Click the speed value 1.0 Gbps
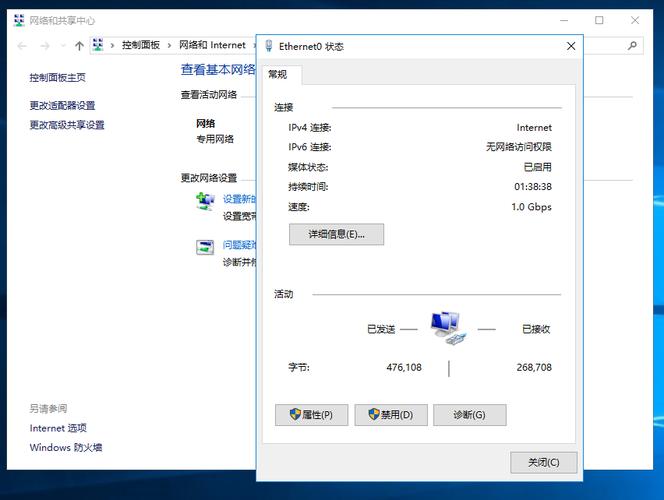The image size is (664, 500). point(531,207)
